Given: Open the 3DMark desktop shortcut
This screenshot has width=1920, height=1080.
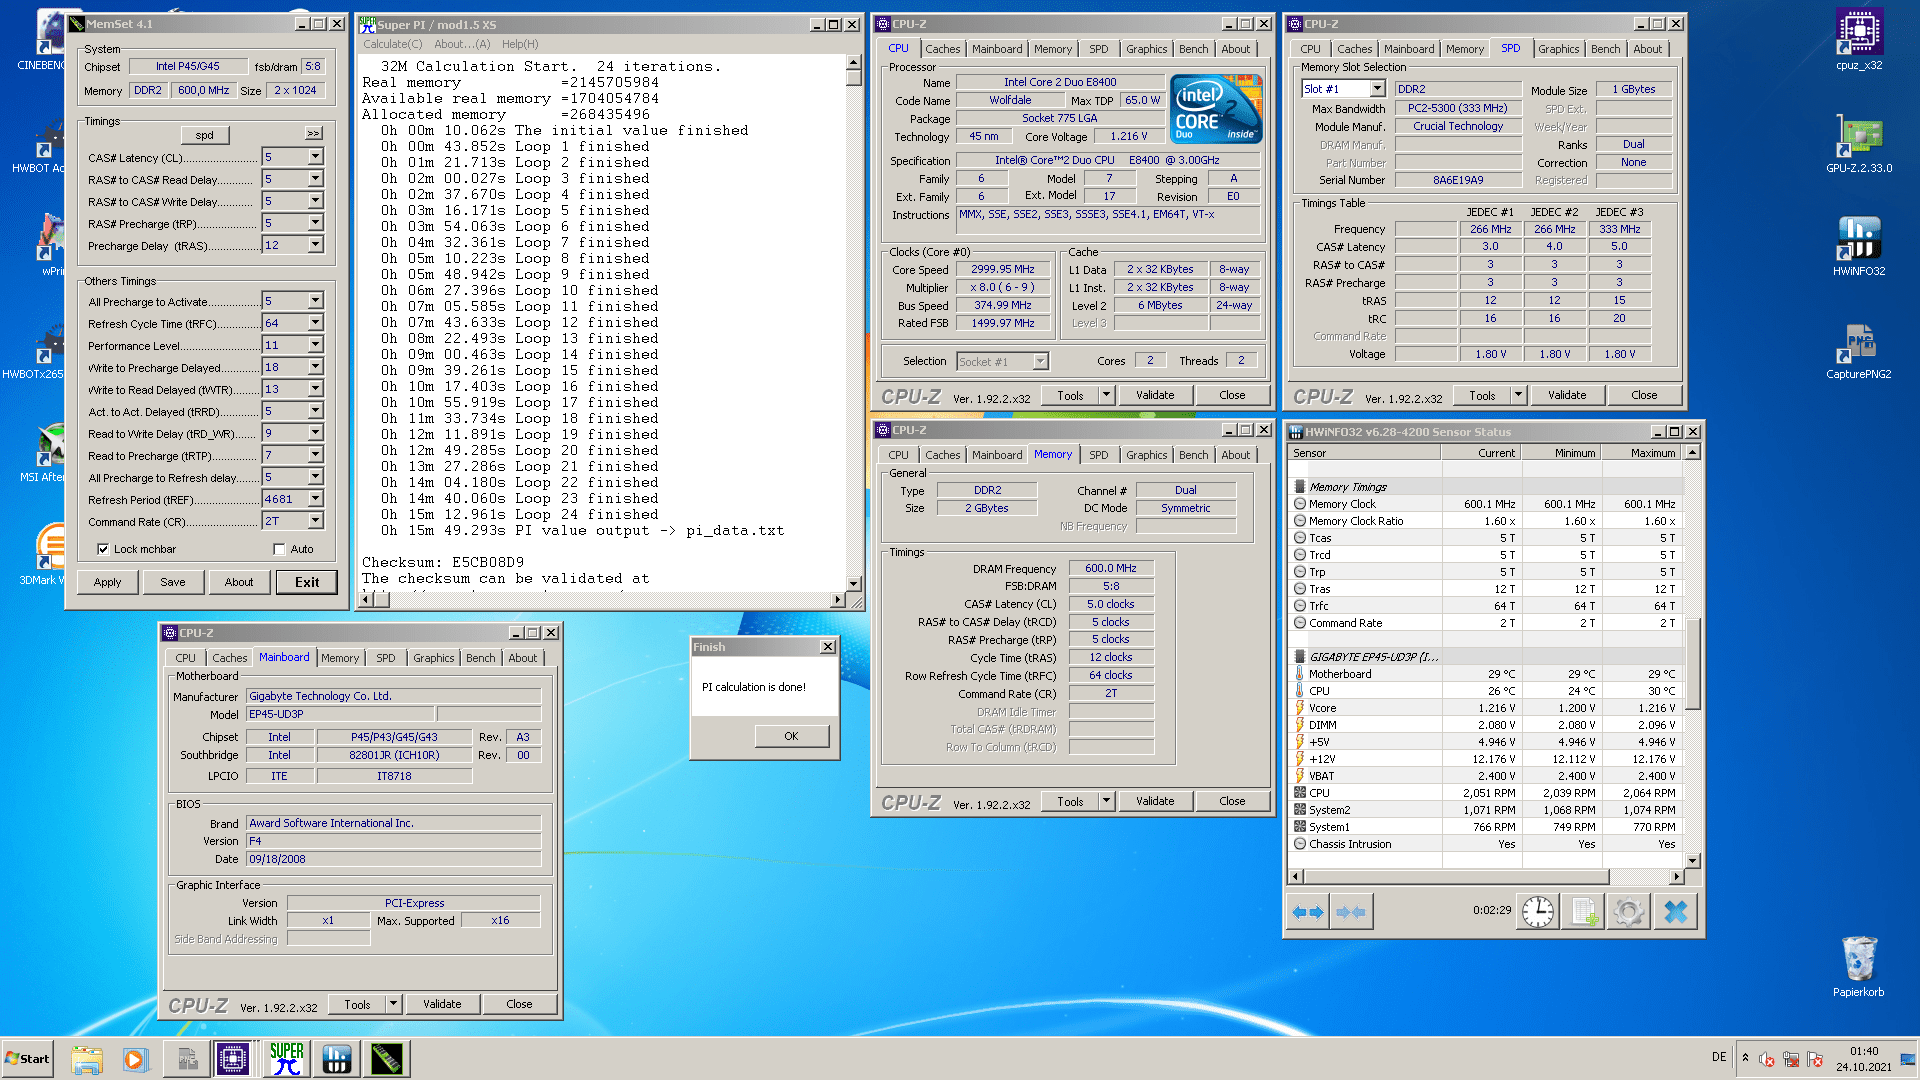Looking at the screenshot, I should pyautogui.click(x=42, y=555).
